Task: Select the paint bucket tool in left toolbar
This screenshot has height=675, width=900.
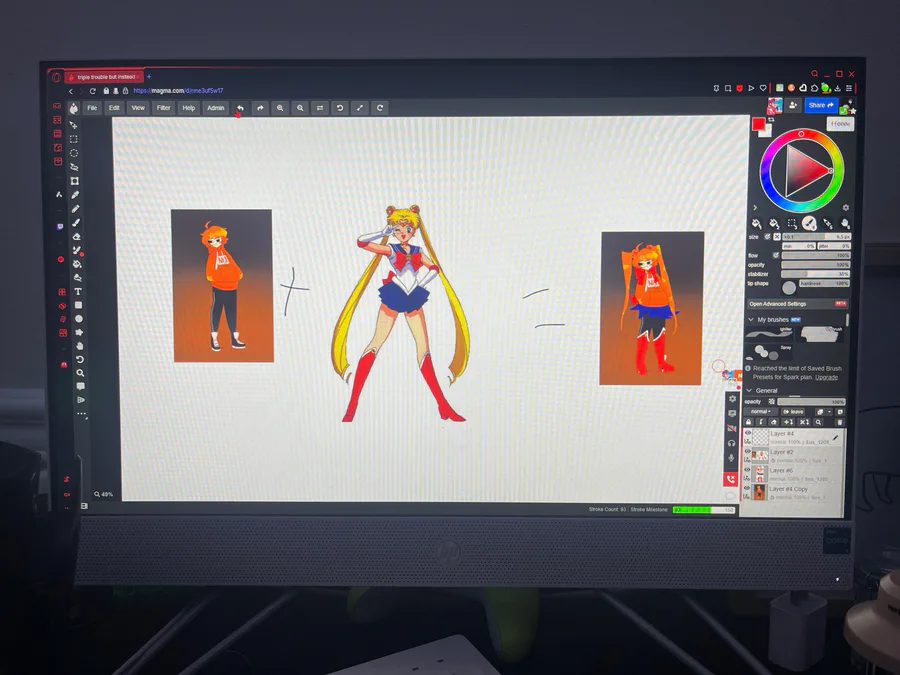Action: point(77,264)
